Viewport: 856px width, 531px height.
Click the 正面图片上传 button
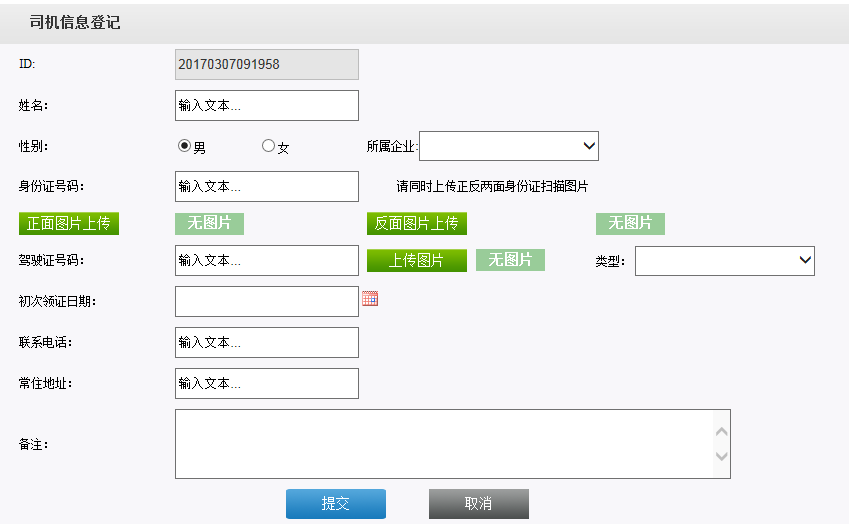[69, 224]
